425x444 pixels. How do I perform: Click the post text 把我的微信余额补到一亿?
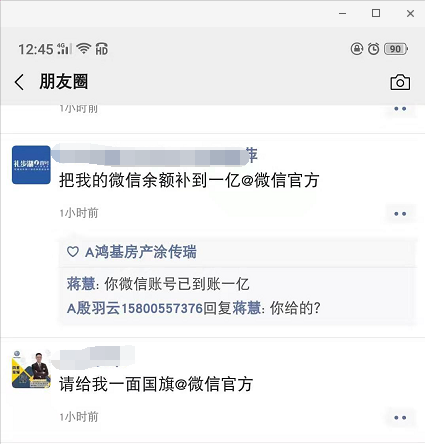(150, 180)
